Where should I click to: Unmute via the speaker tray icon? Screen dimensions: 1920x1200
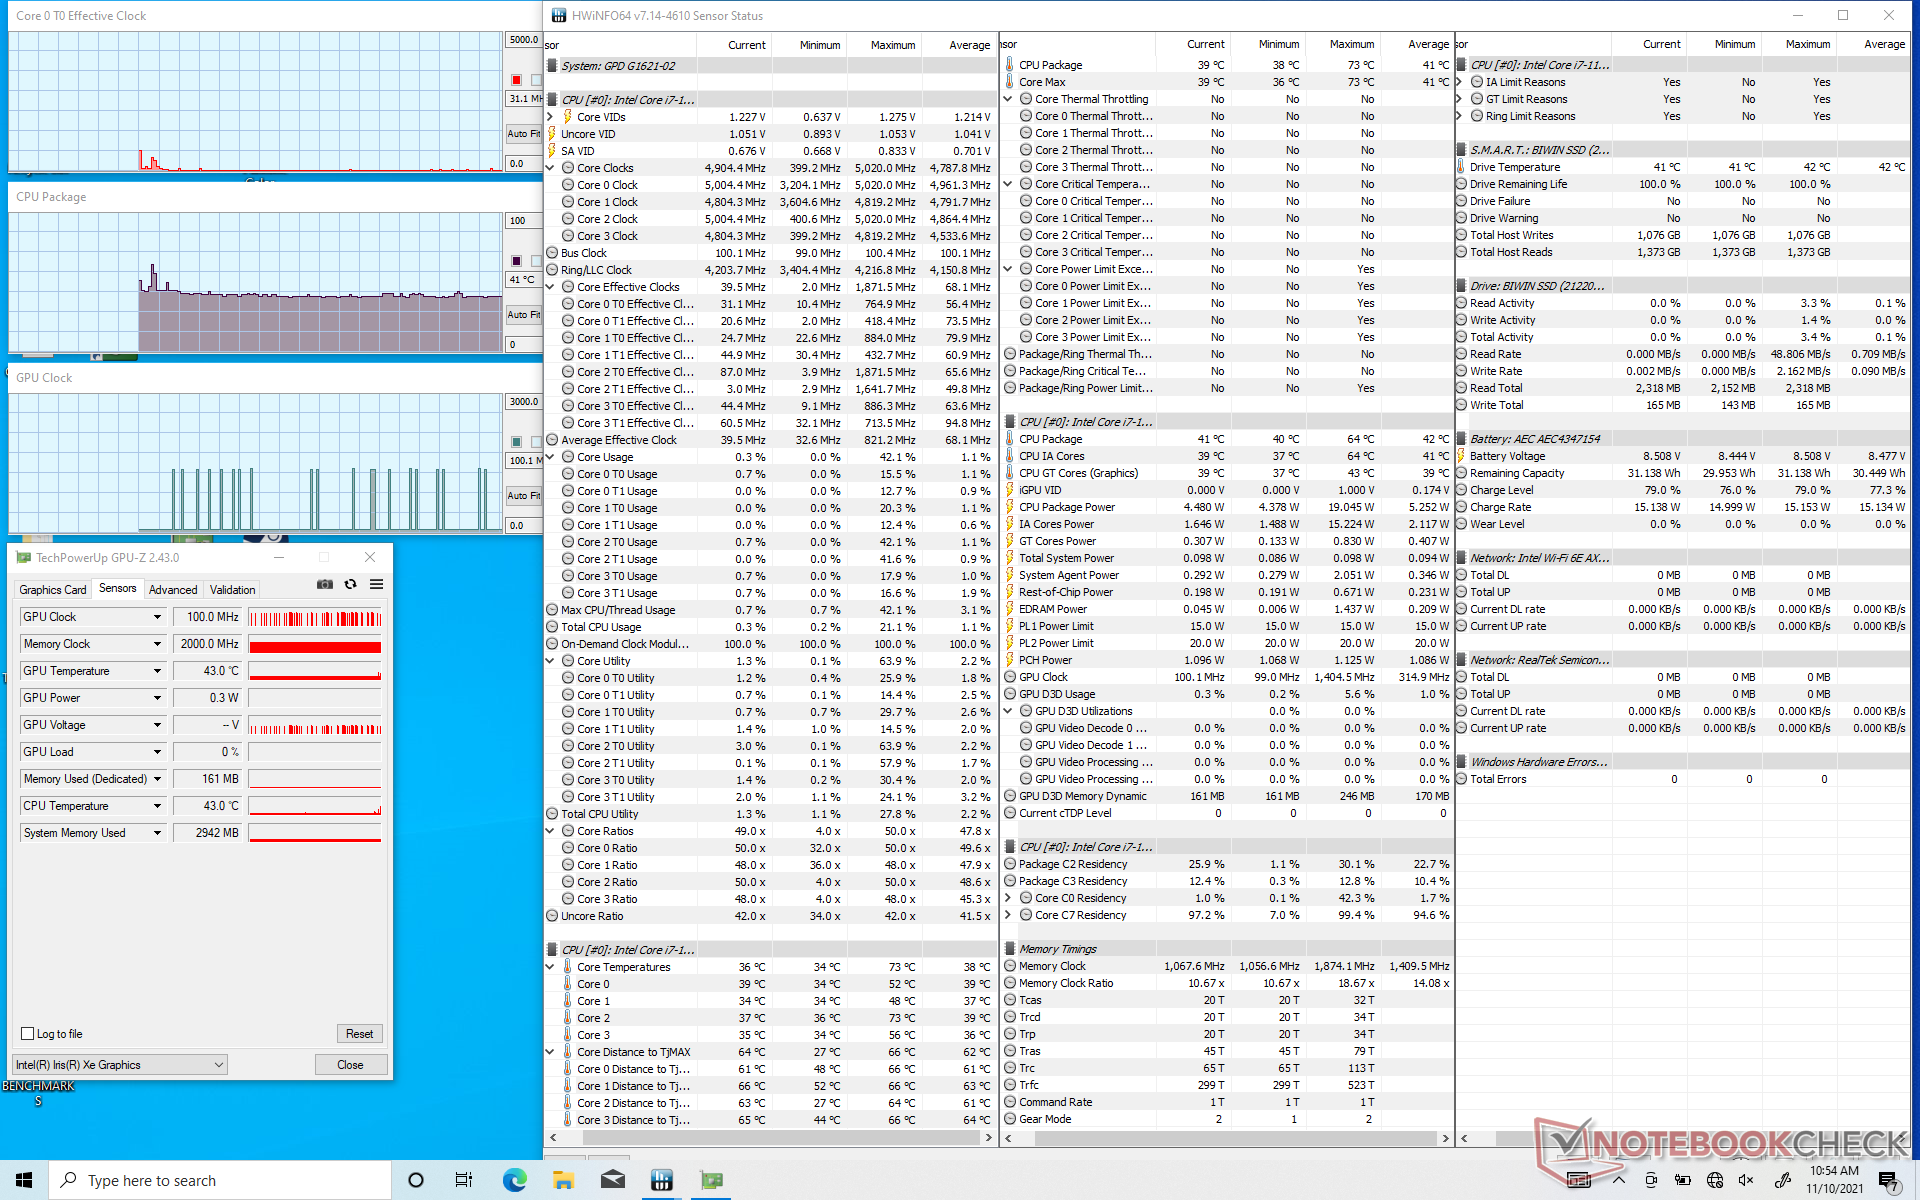coord(1747,1180)
